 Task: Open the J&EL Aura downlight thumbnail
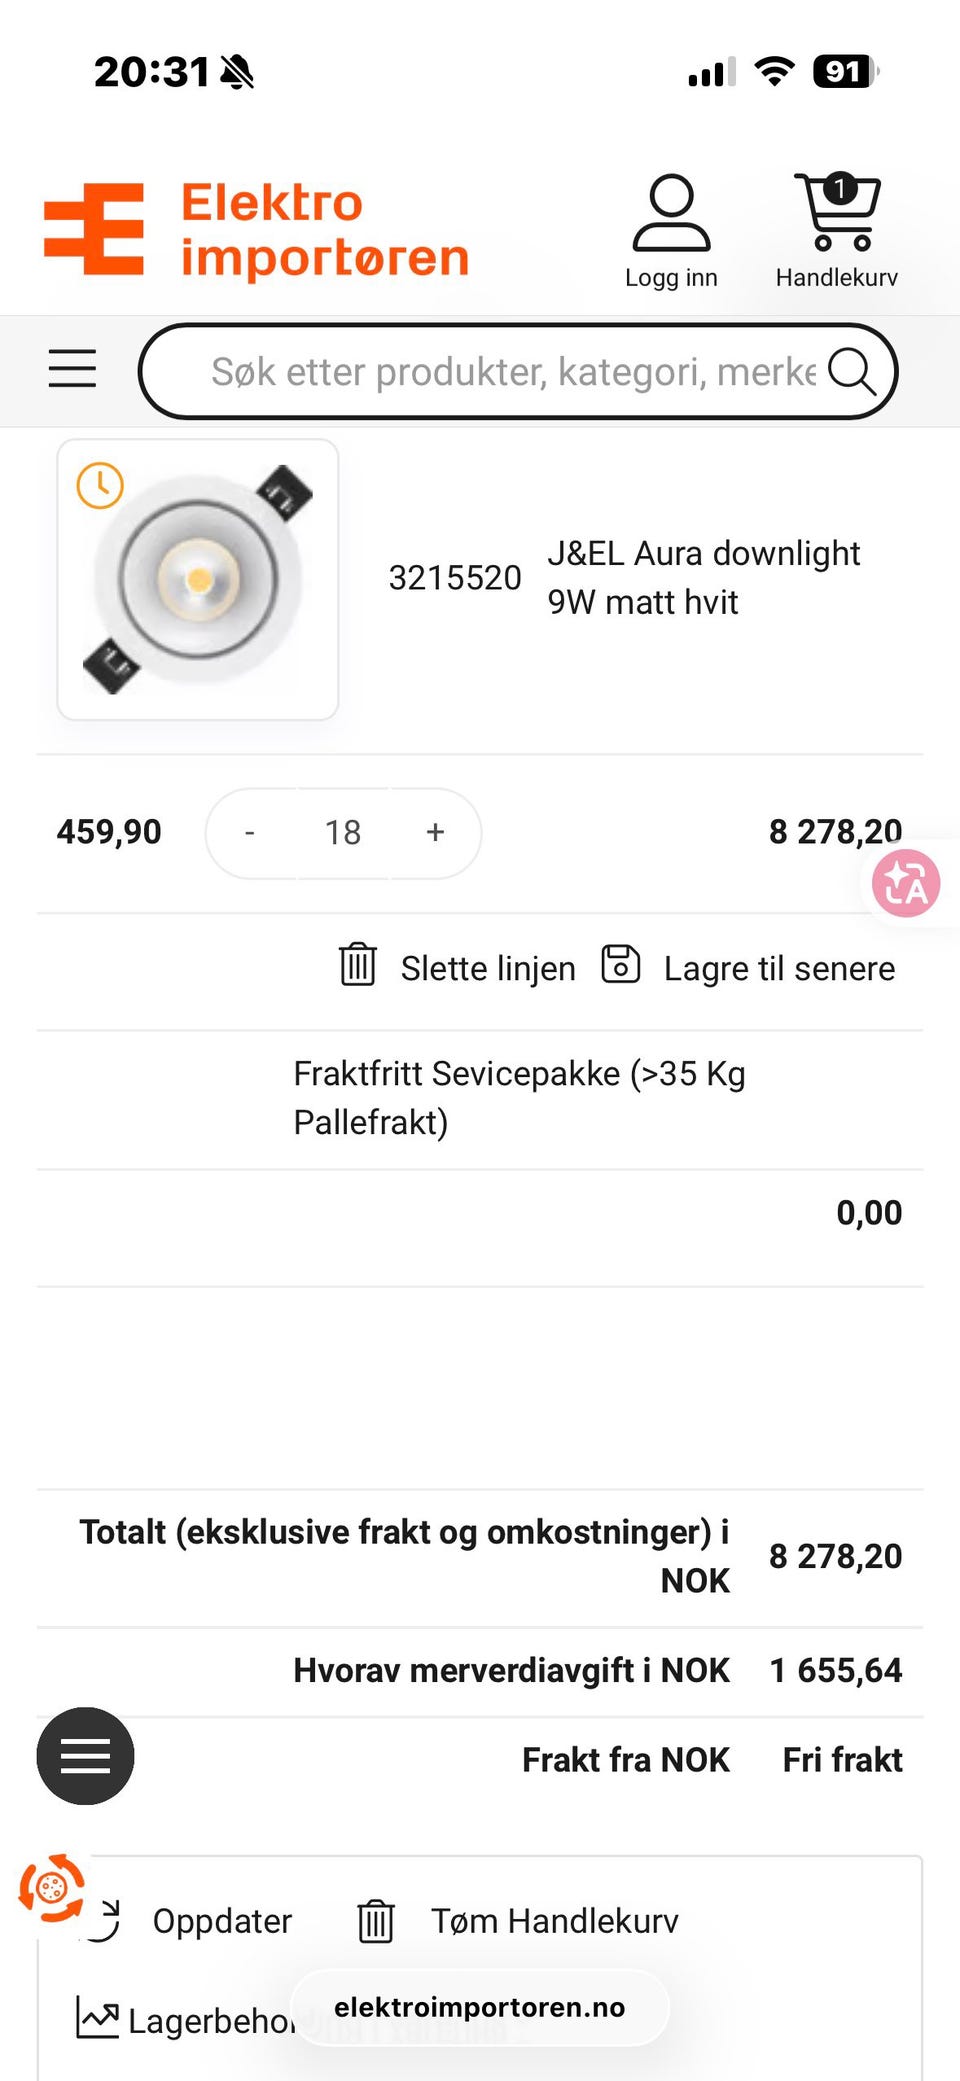[x=198, y=579]
